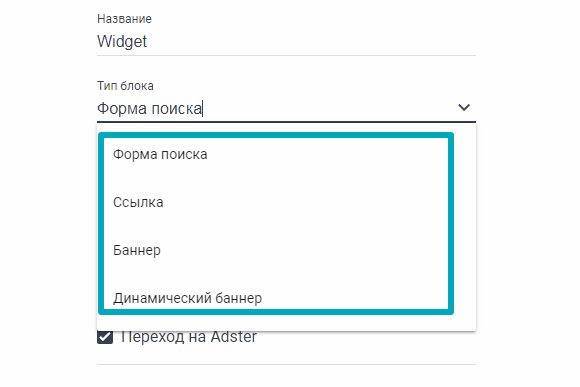Focus the Название field containing Widget
580x387 pixels.
286,41
